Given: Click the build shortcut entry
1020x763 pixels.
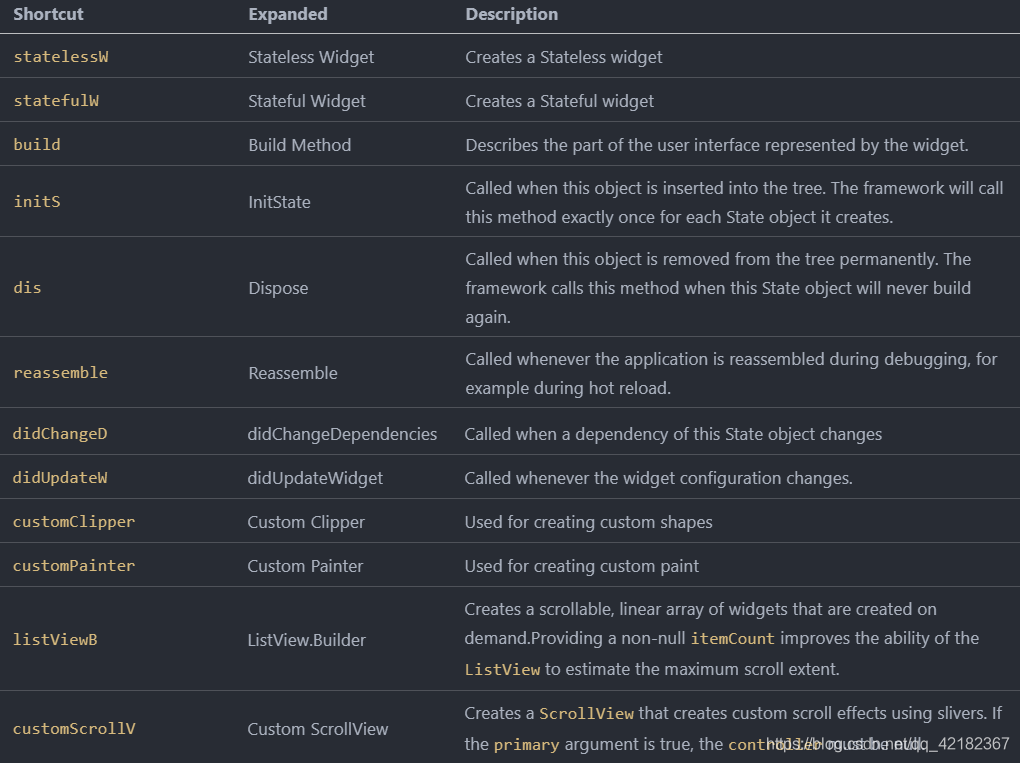Looking at the screenshot, I should pos(37,145).
